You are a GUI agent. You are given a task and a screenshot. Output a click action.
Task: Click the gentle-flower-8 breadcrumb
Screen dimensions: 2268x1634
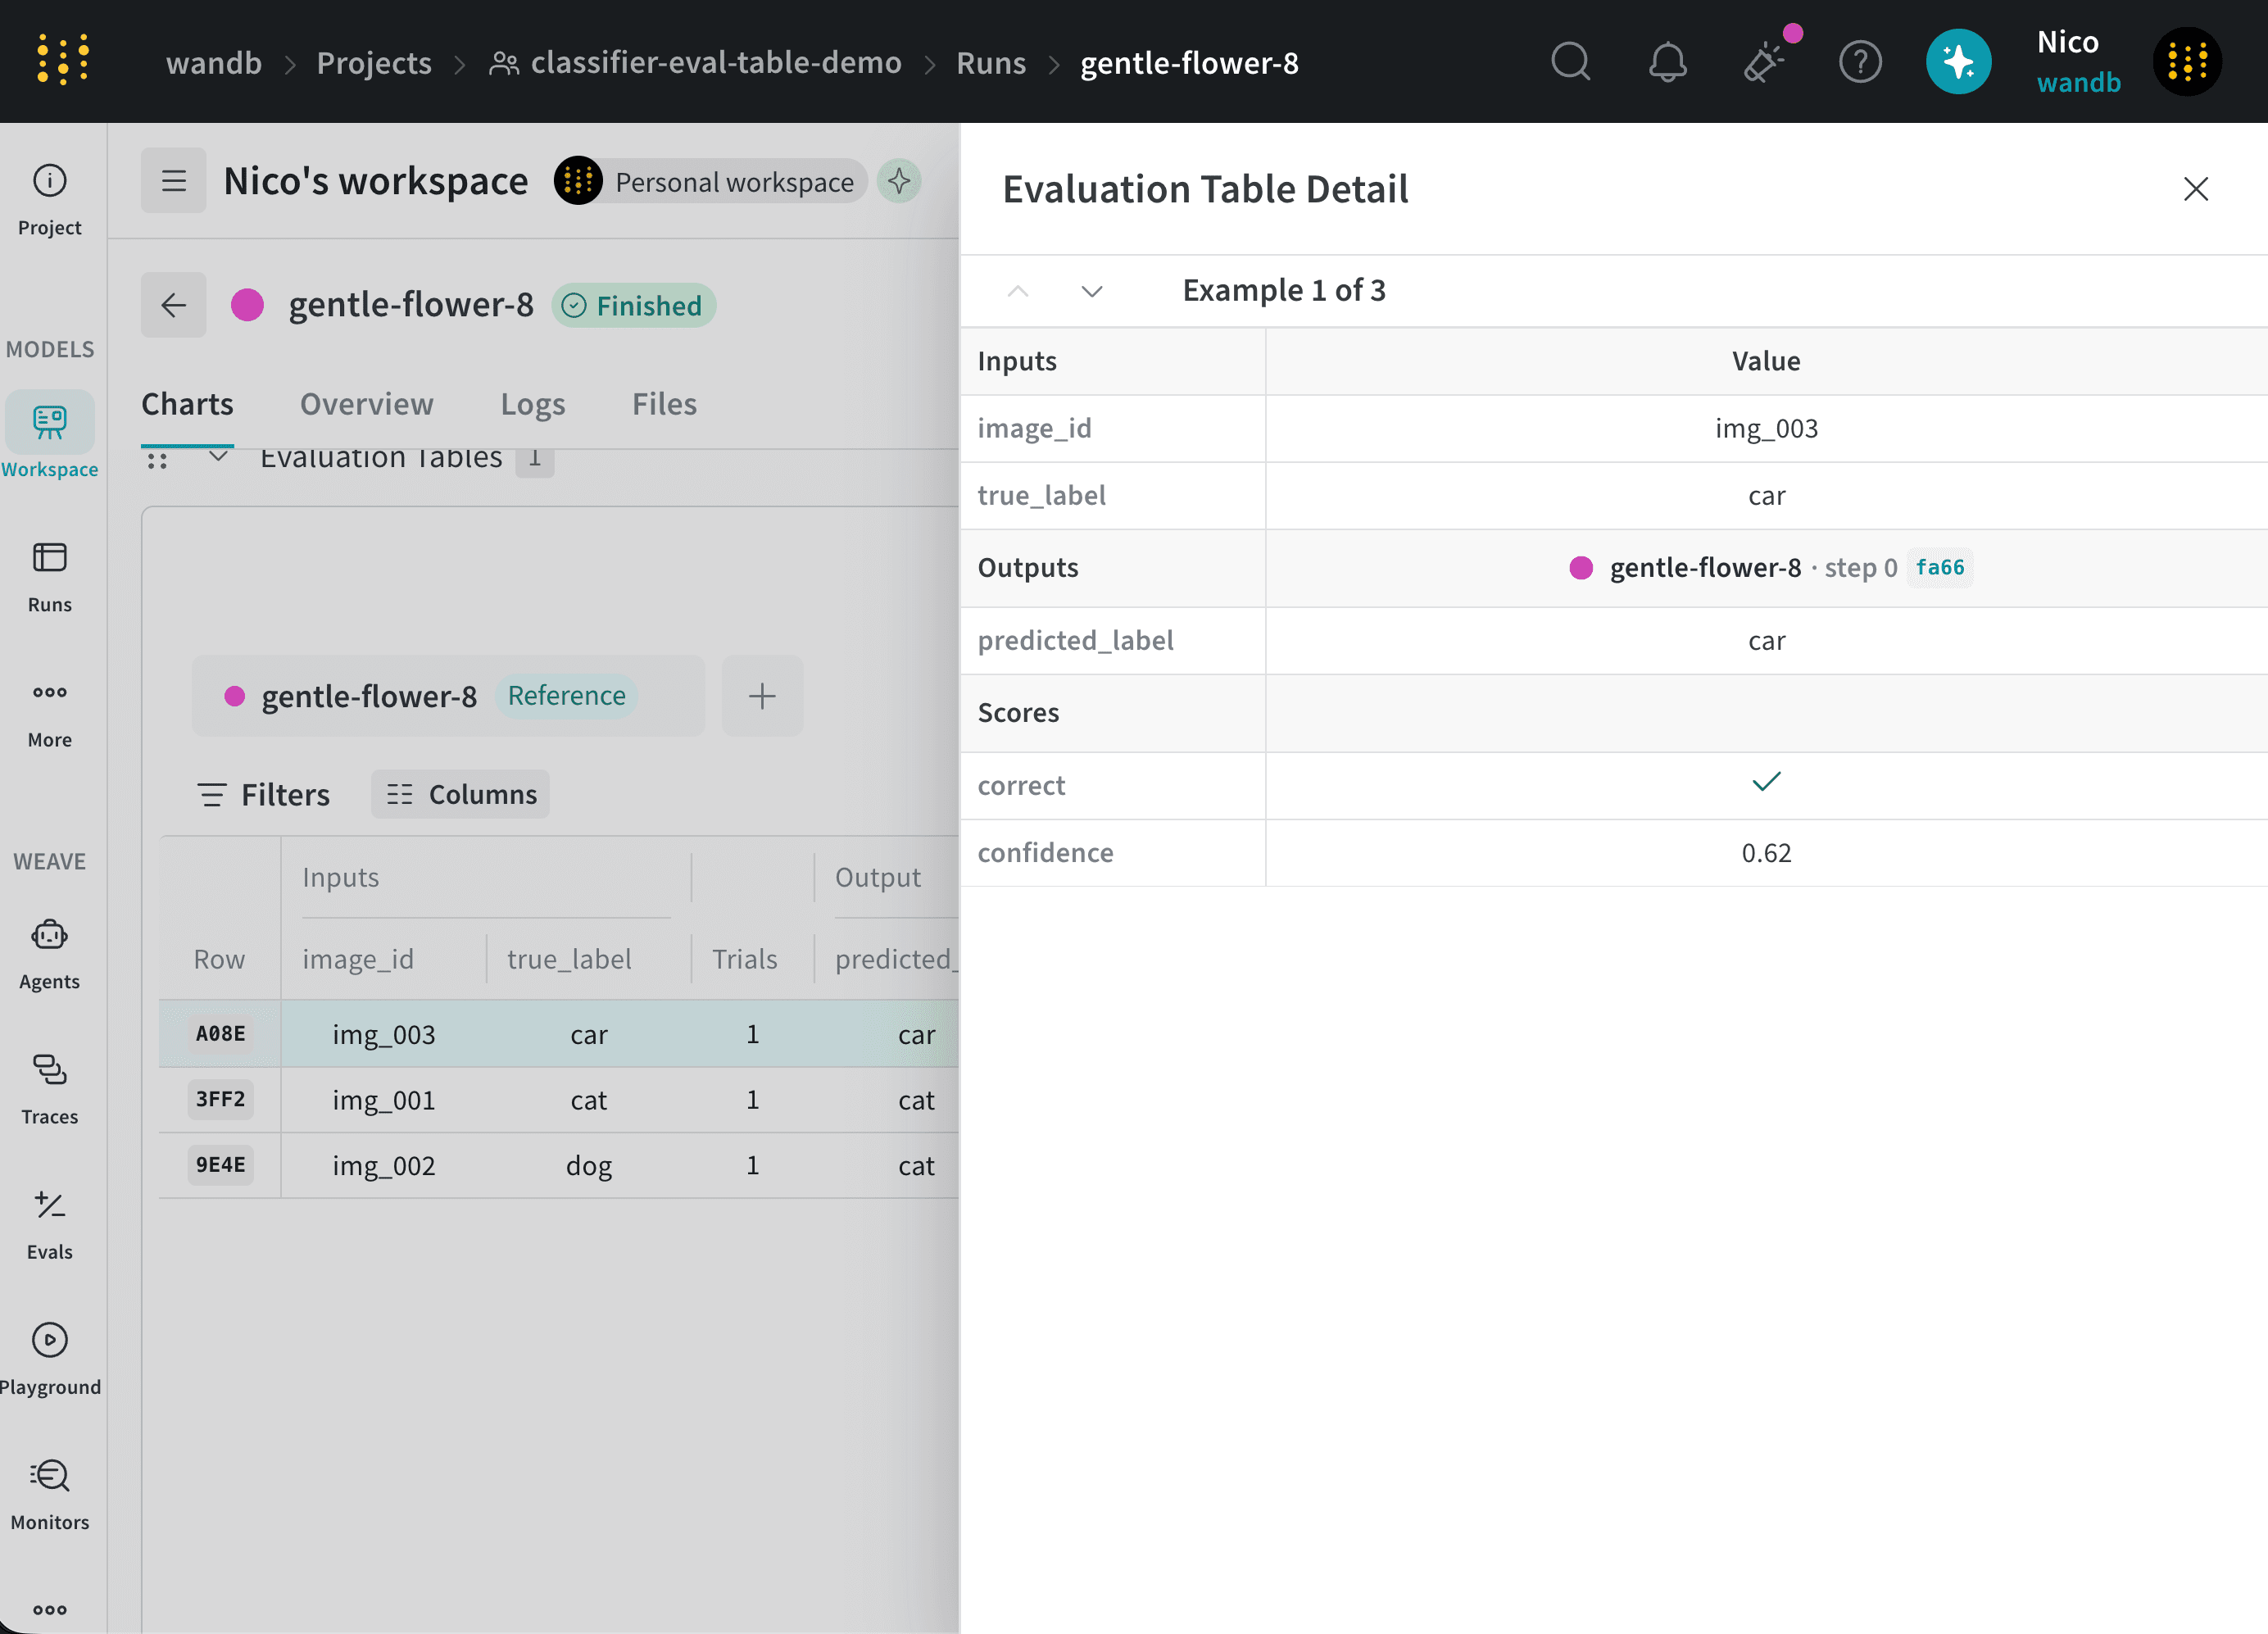1189,63
